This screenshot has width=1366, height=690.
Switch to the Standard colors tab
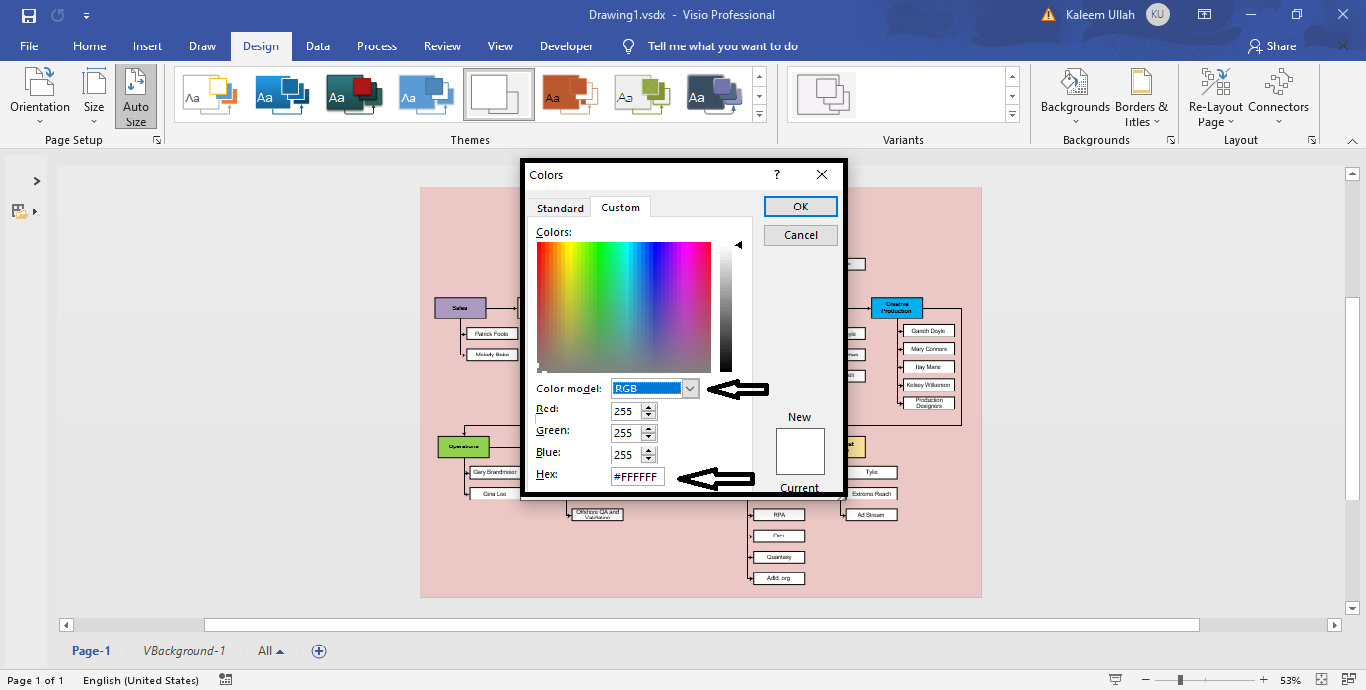(559, 207)
